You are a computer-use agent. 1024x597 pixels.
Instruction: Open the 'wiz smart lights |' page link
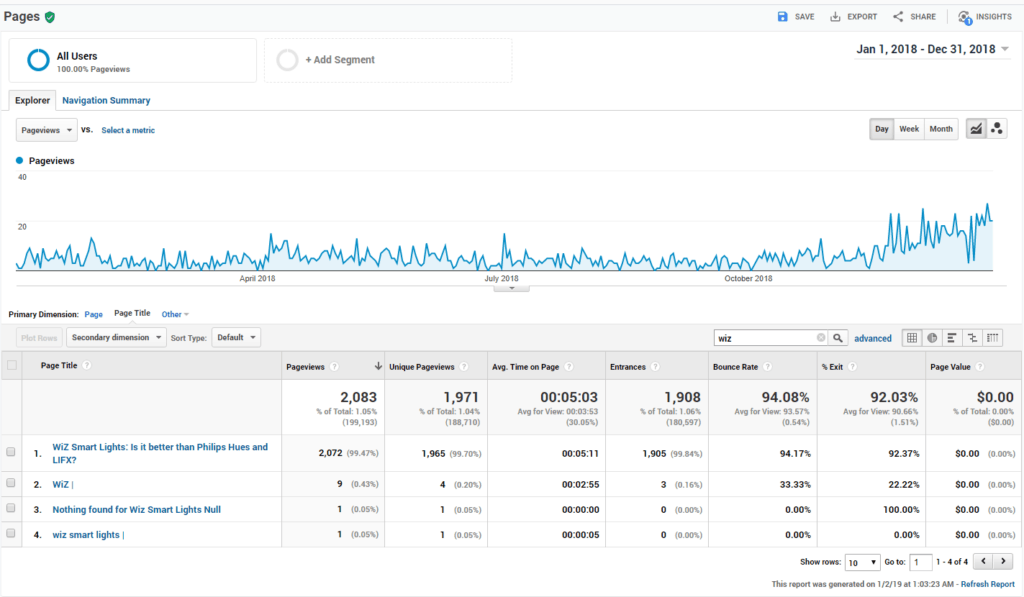(x=88, y=535)
